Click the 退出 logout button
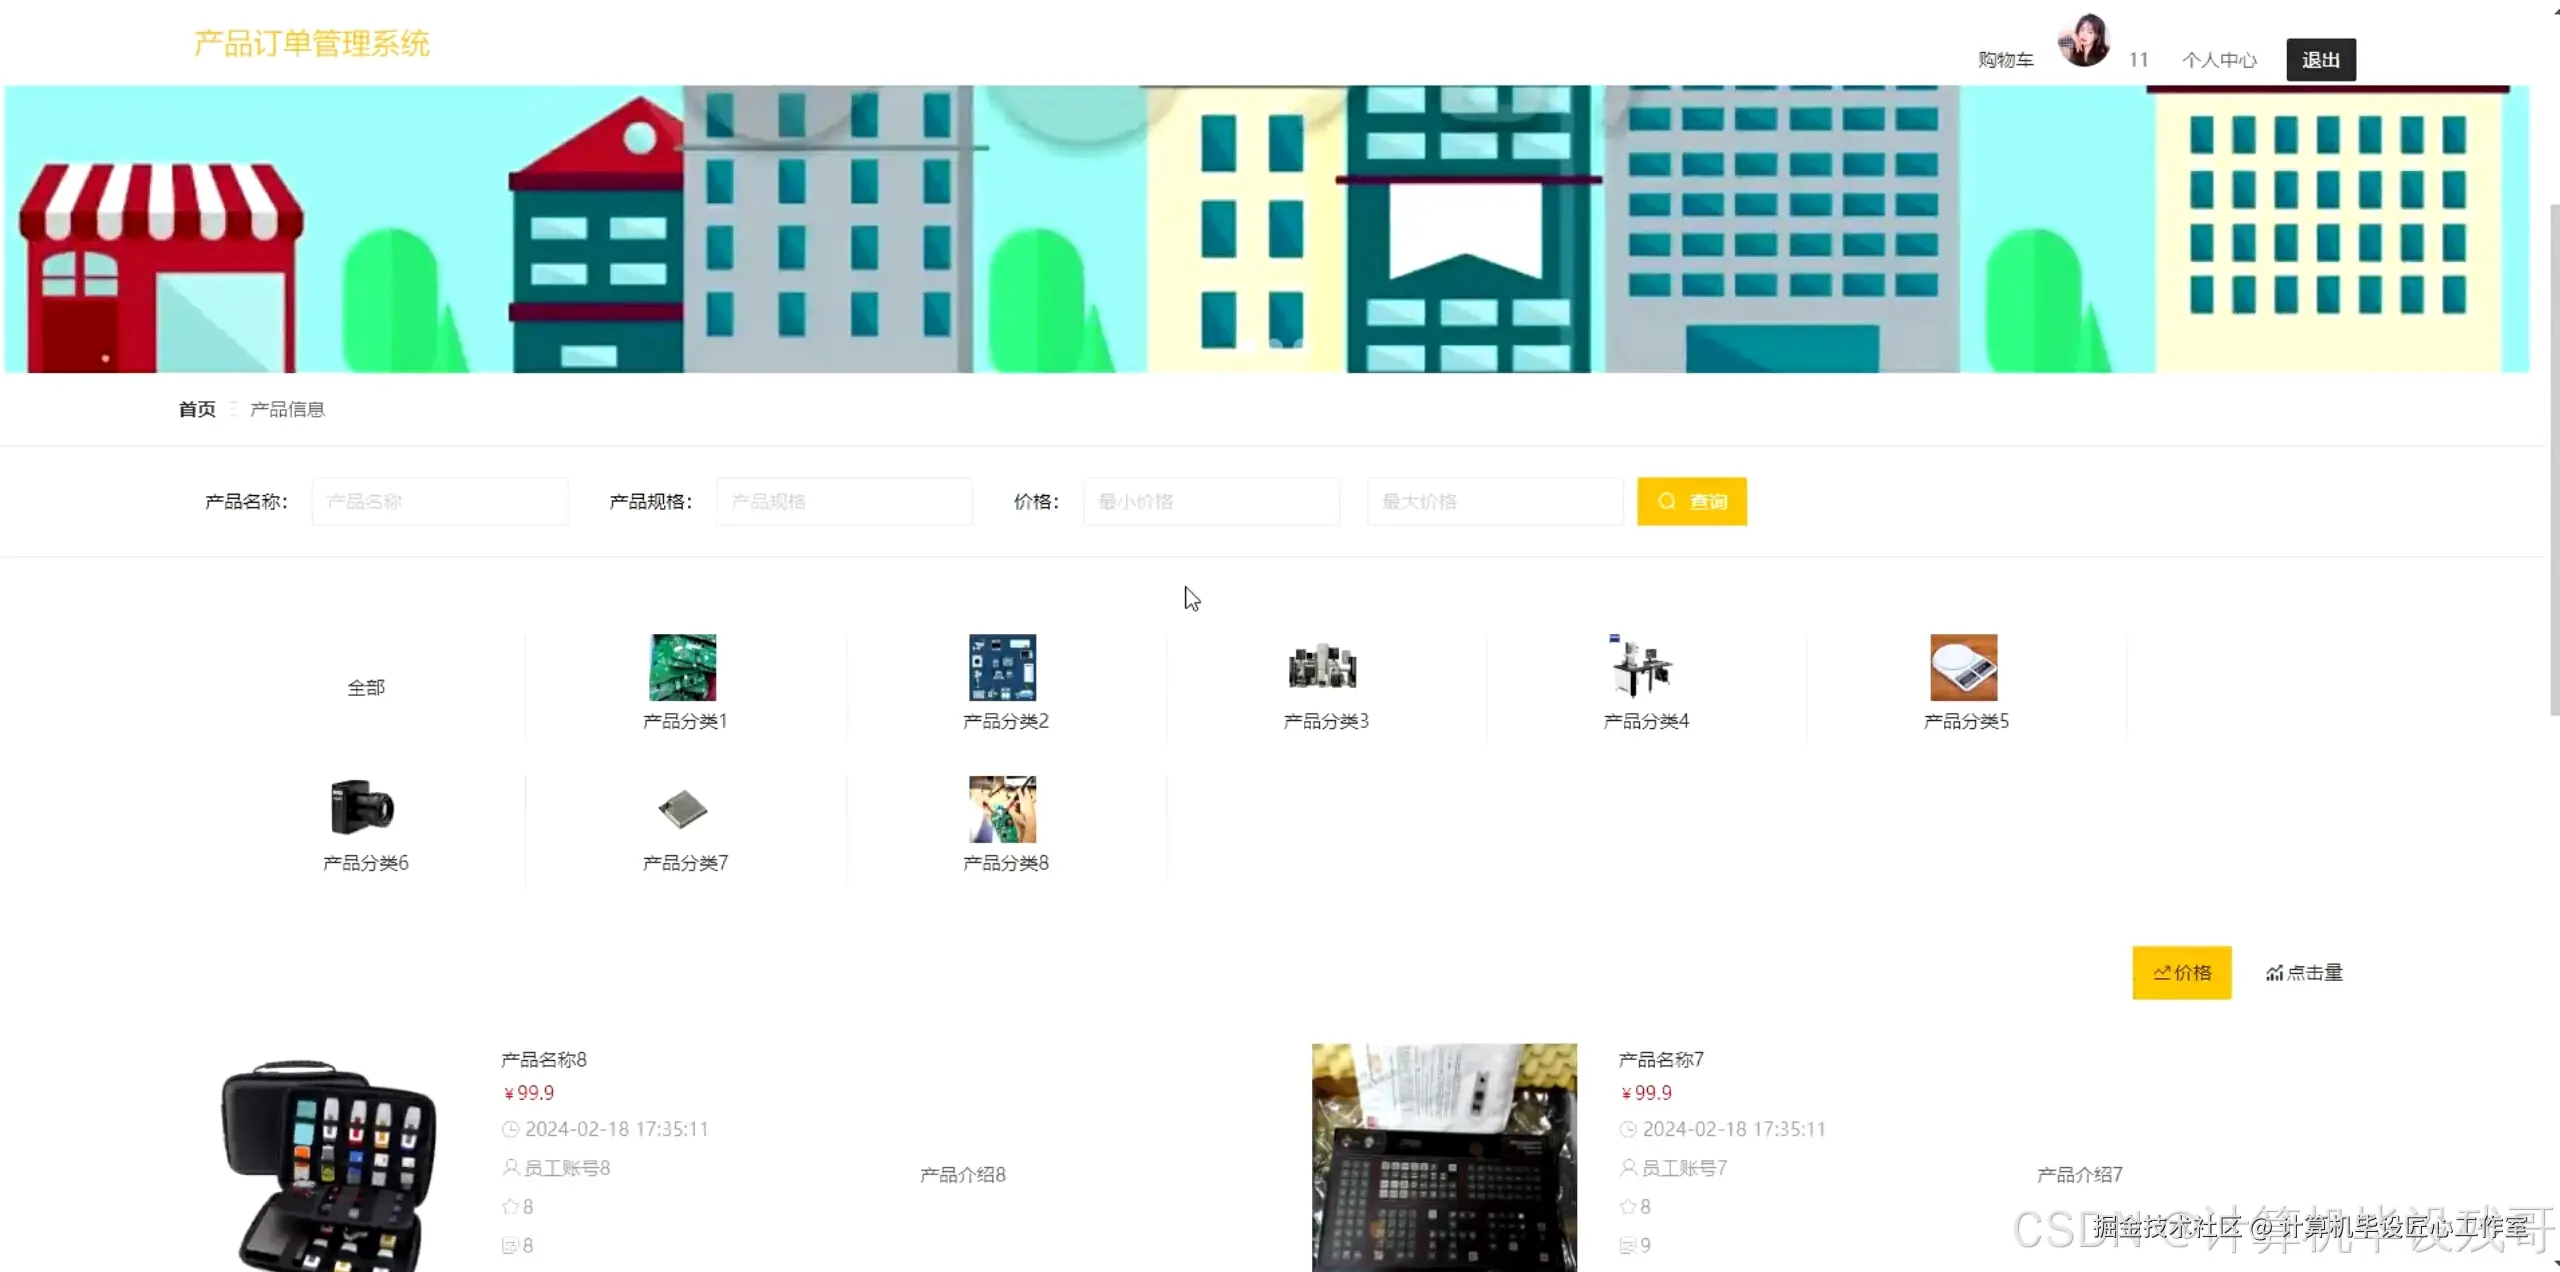This screenshot has height=1272, width=2560. click(x=2320, y=59)
